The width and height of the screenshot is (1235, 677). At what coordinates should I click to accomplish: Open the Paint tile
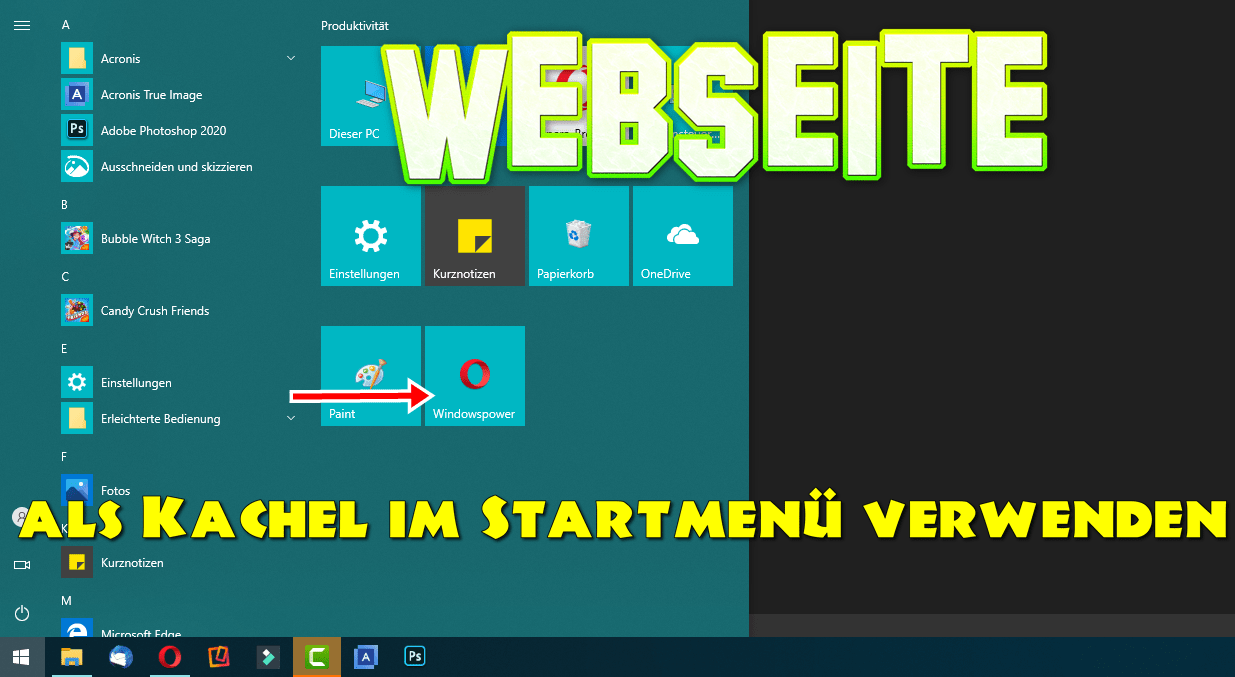pyautogui.click(x=371, y=376)
